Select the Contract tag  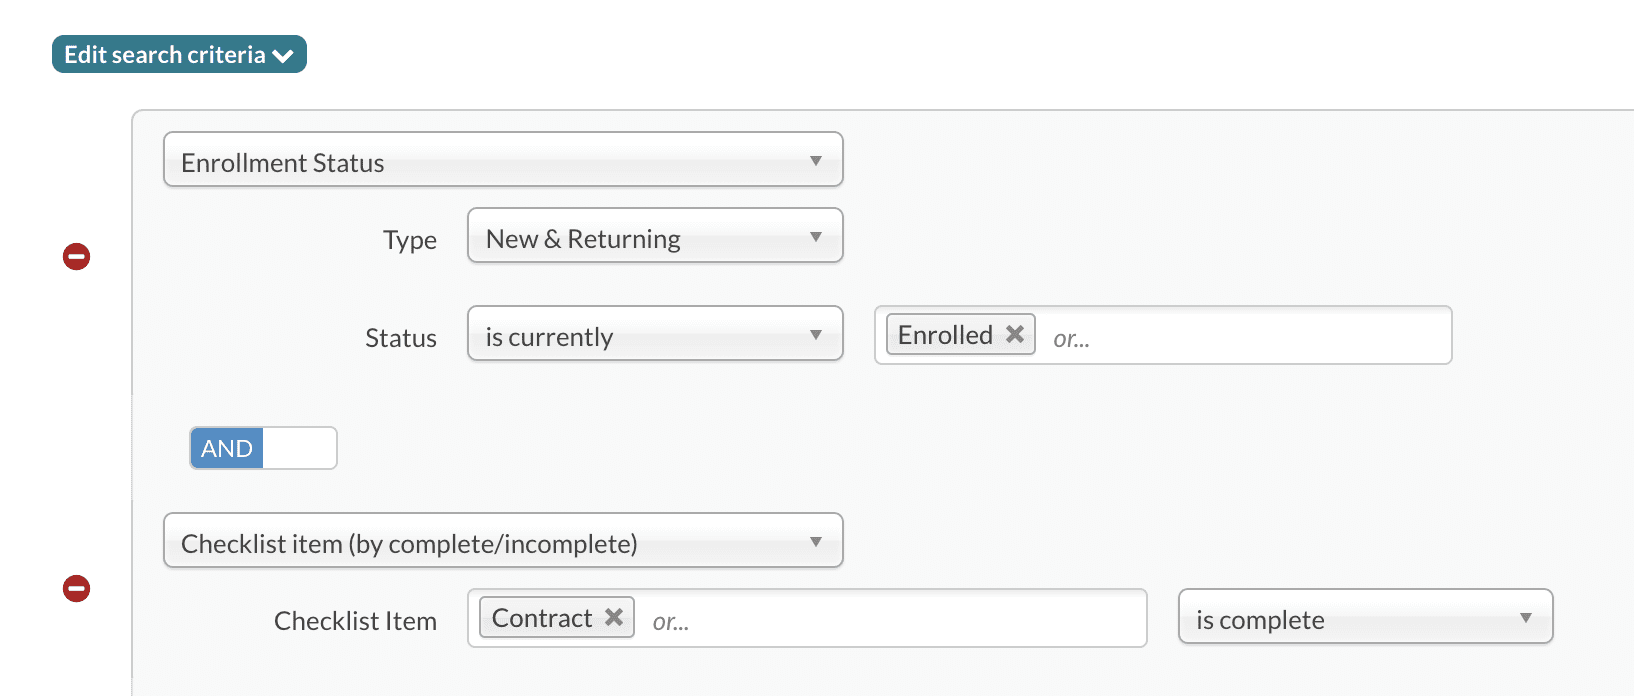tap(542, 618)
